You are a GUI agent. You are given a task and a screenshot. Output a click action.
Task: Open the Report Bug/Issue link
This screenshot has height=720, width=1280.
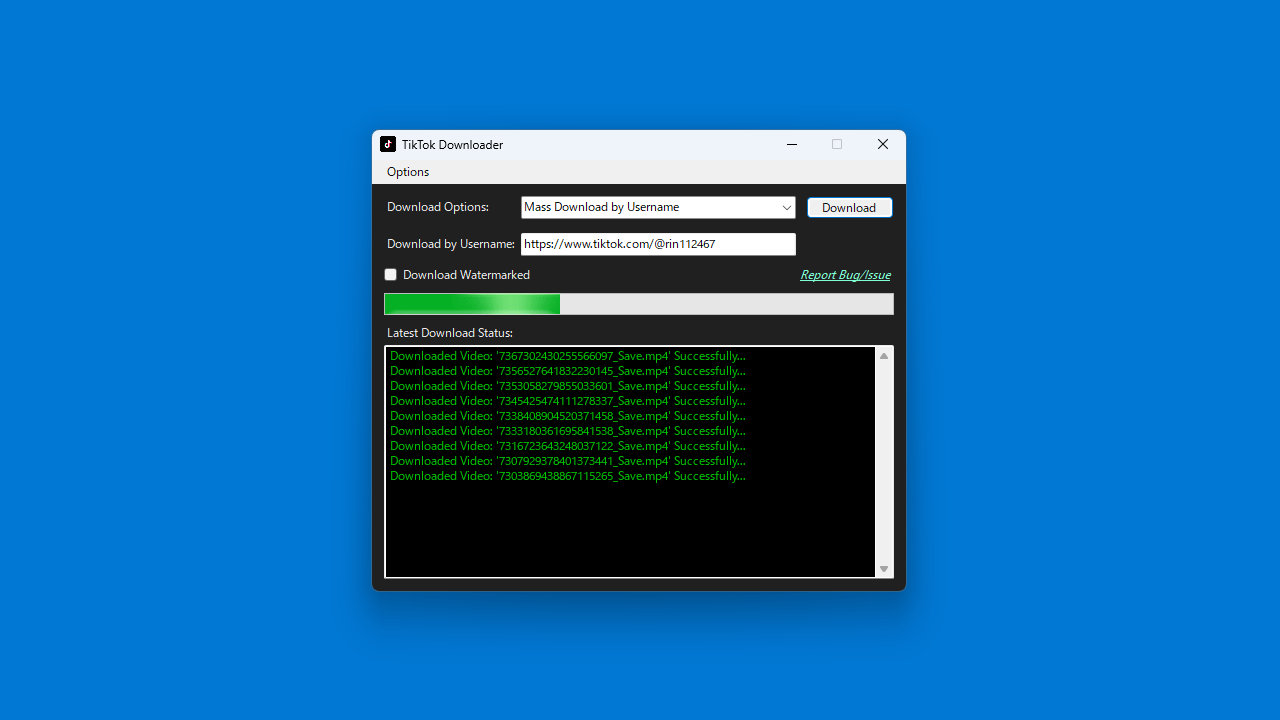tap(845, 275)
